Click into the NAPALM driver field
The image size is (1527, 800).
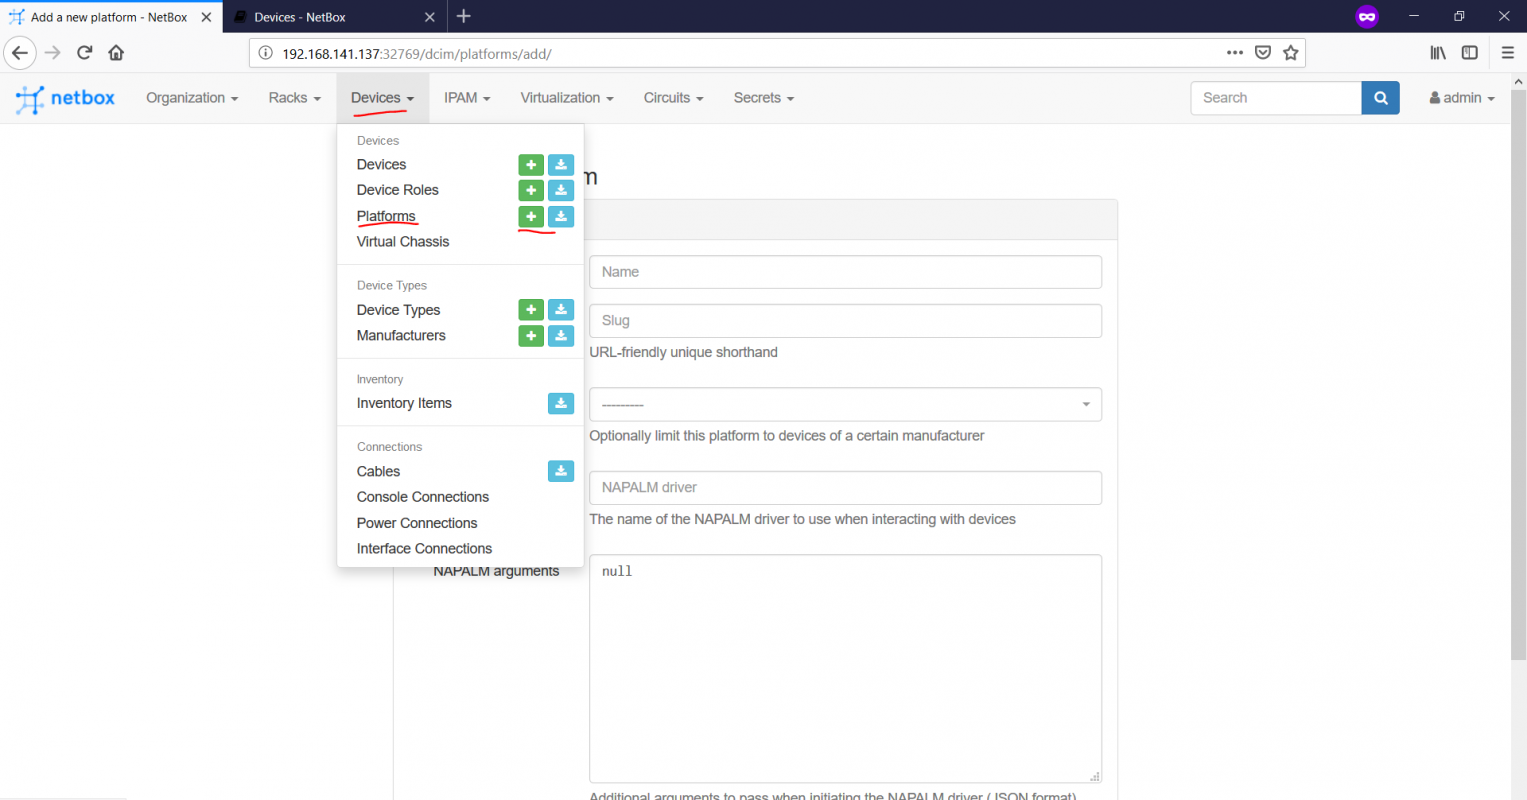tap(845, 487)
